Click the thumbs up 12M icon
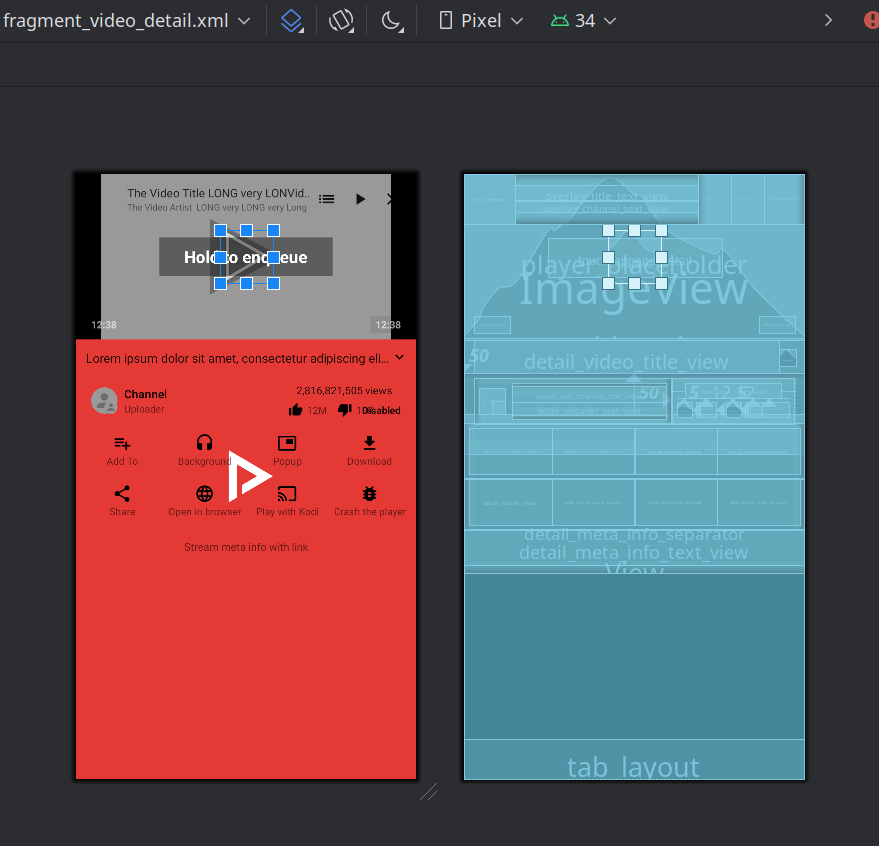Screen dimensions: 879x846 (295, 410)
